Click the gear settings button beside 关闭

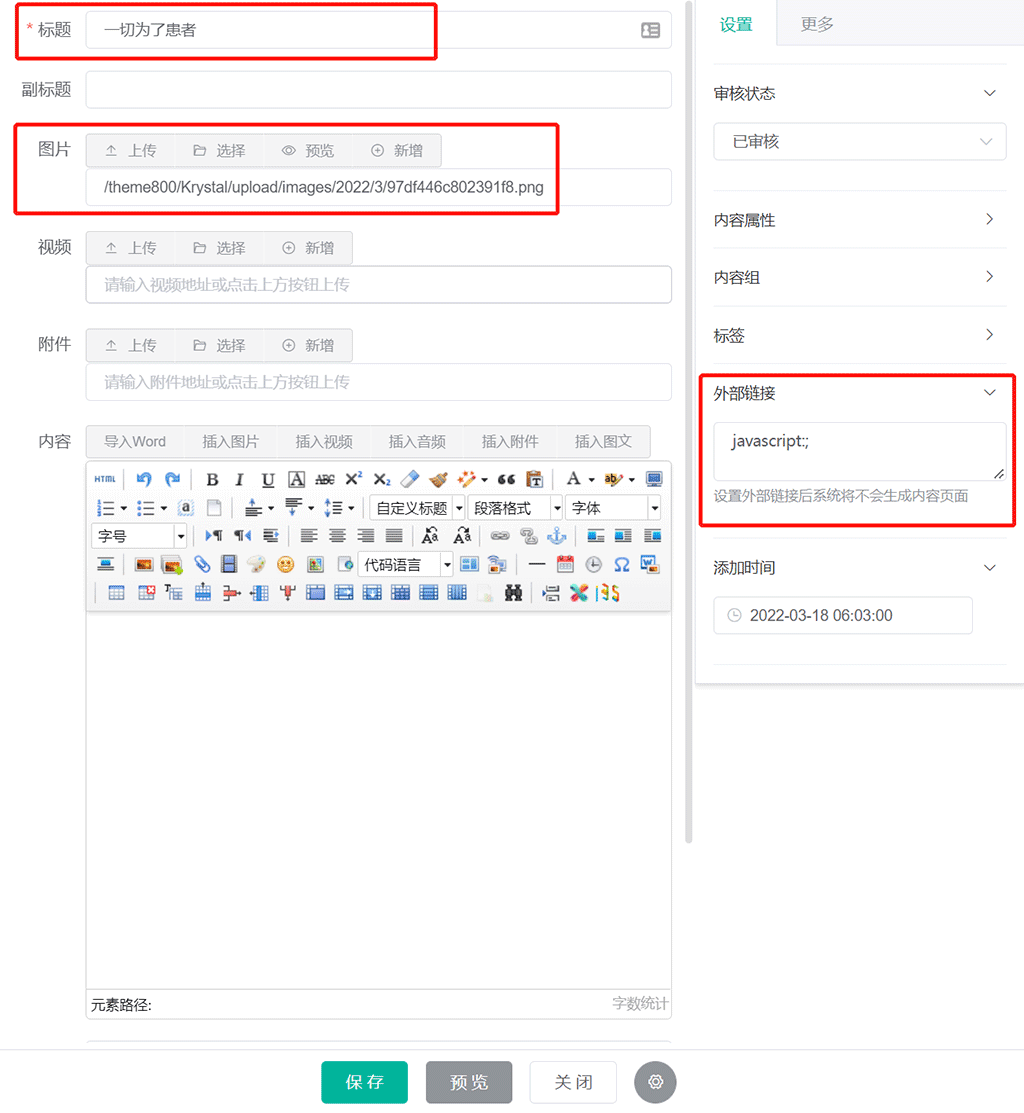click(656, 1082)
